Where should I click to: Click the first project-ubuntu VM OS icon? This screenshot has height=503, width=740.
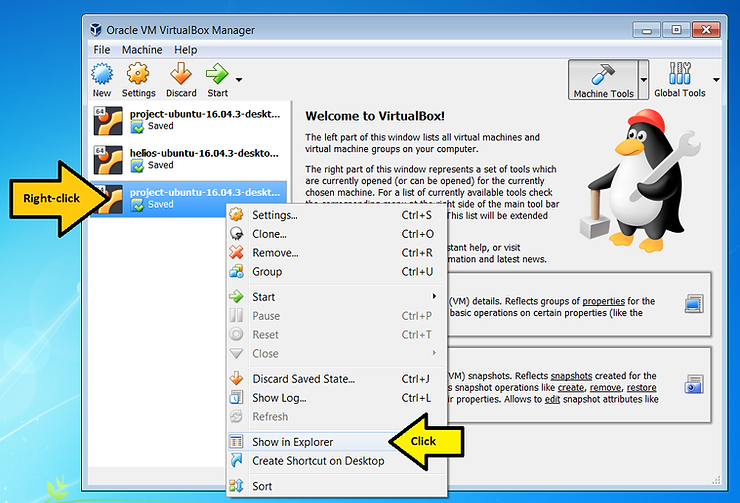click(x=108, y=121)
